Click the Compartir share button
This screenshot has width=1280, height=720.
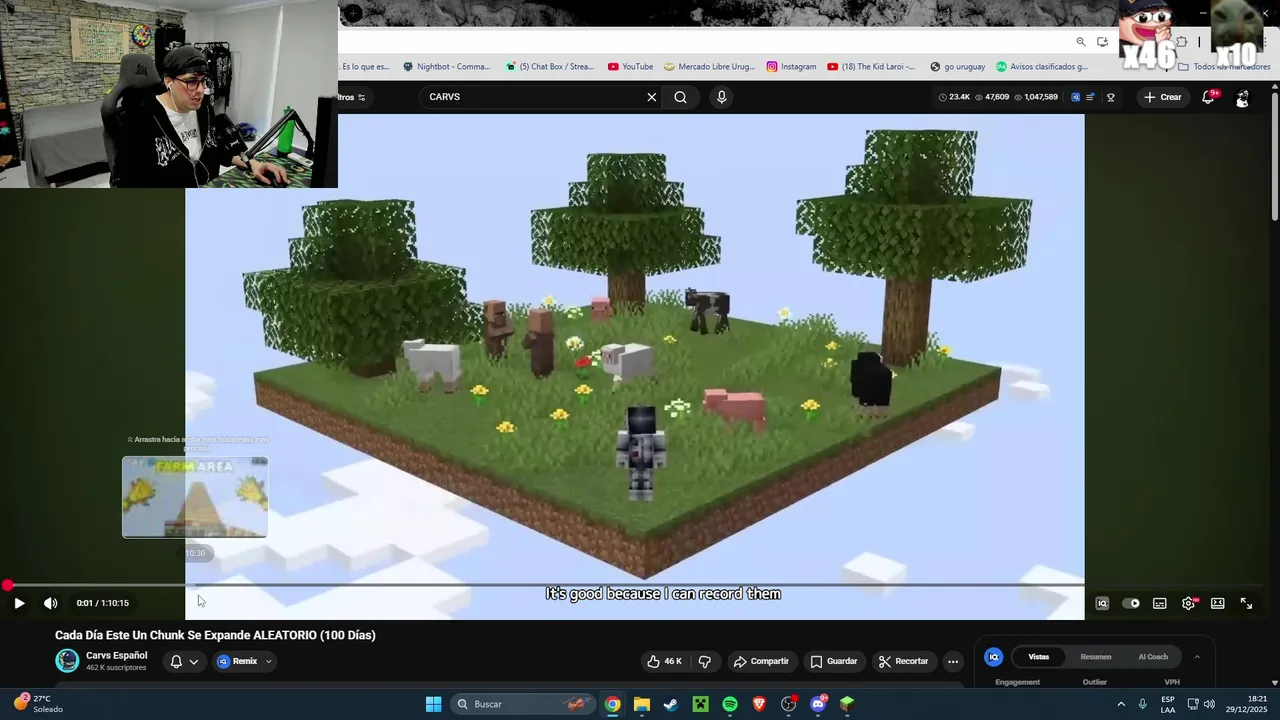pos(761,661)
